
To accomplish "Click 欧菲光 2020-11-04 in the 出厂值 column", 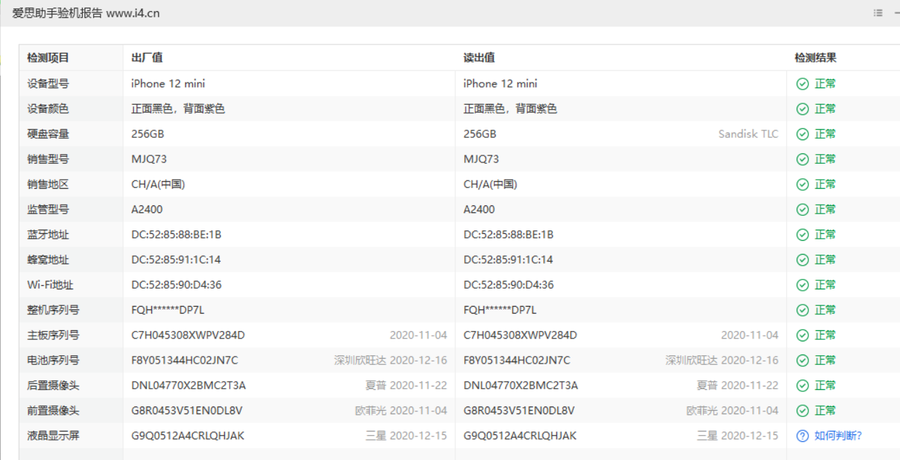I will (x=401, y=411).
